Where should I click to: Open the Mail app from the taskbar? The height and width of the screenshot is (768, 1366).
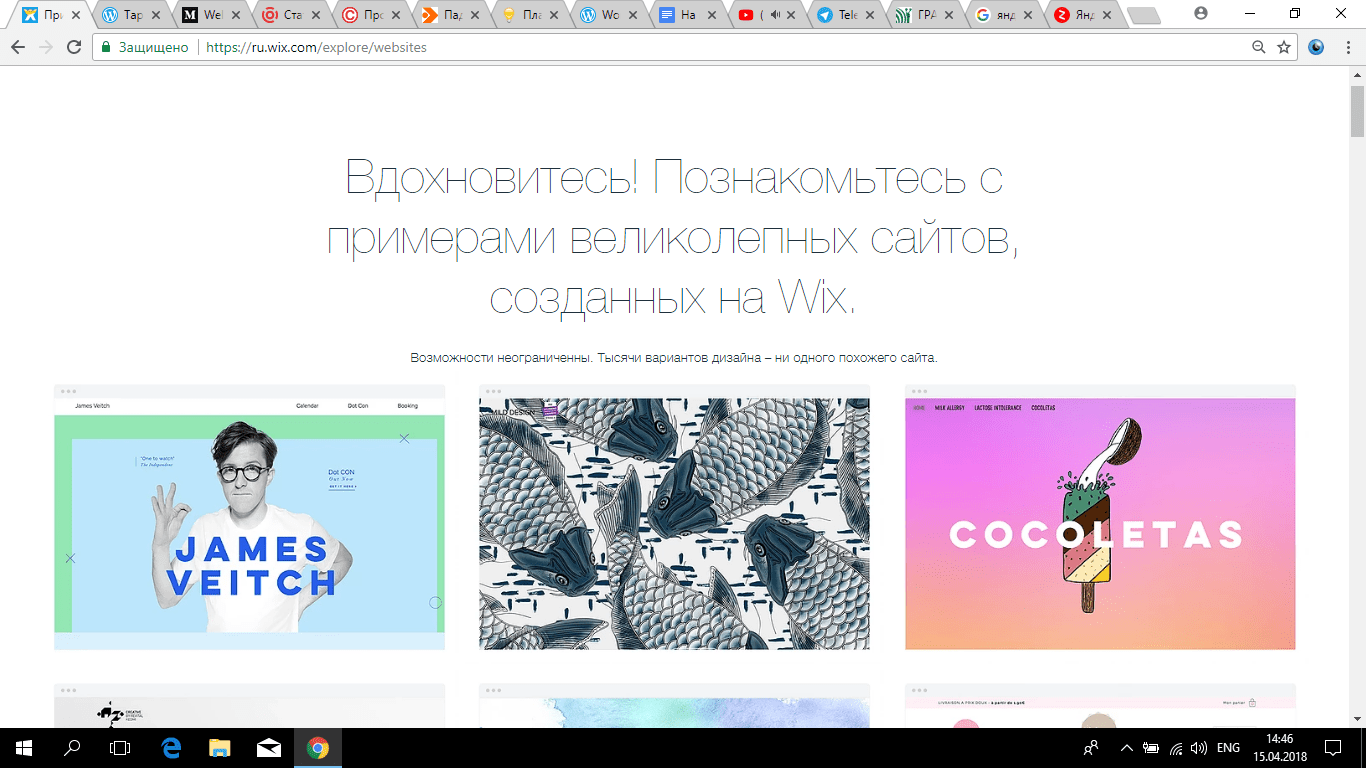point(268,747)
